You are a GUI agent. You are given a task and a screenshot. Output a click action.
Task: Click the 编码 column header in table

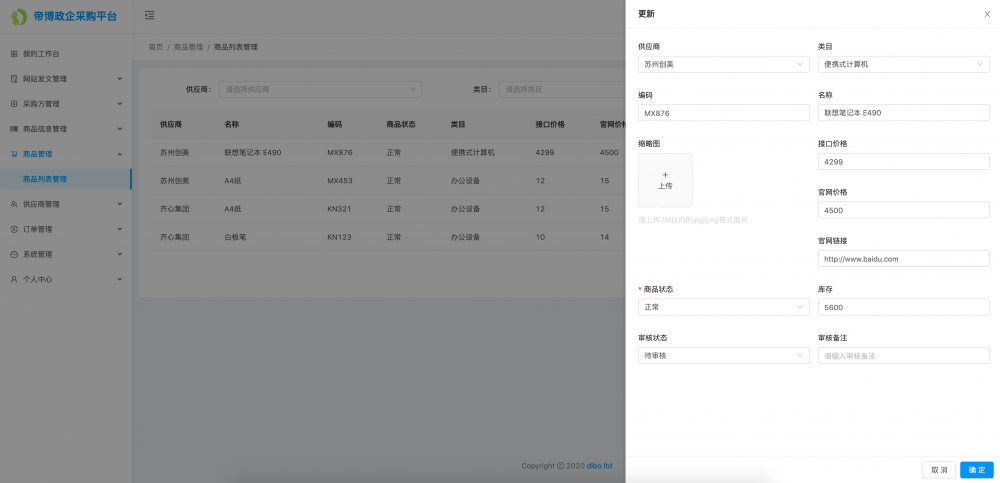click(x=335, y=124)
